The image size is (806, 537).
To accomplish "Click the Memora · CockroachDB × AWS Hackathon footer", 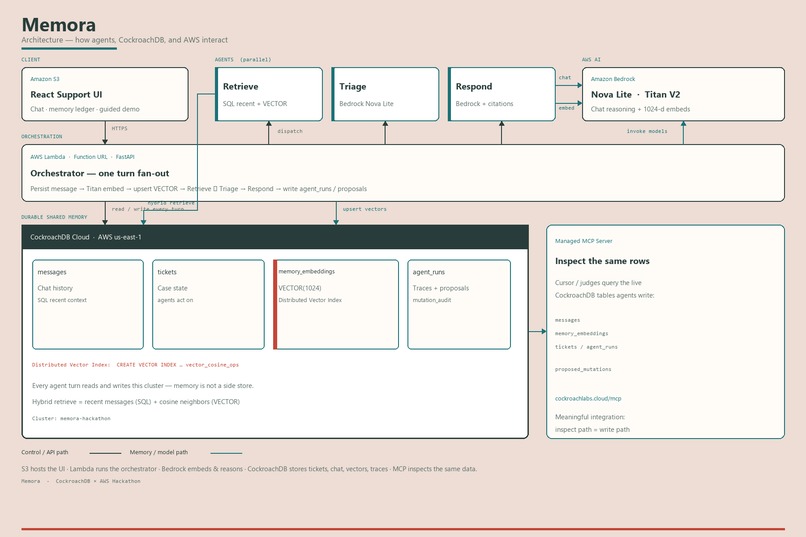I will pyautogui.click(x=81, y=482).
